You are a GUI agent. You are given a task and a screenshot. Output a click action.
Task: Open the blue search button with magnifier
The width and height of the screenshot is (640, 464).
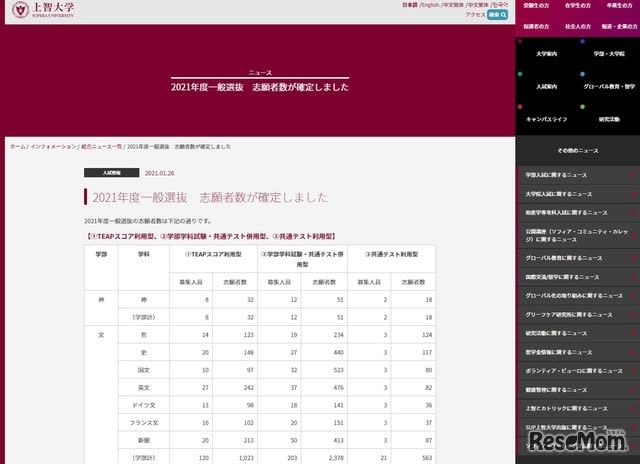[x=497, y=15]
